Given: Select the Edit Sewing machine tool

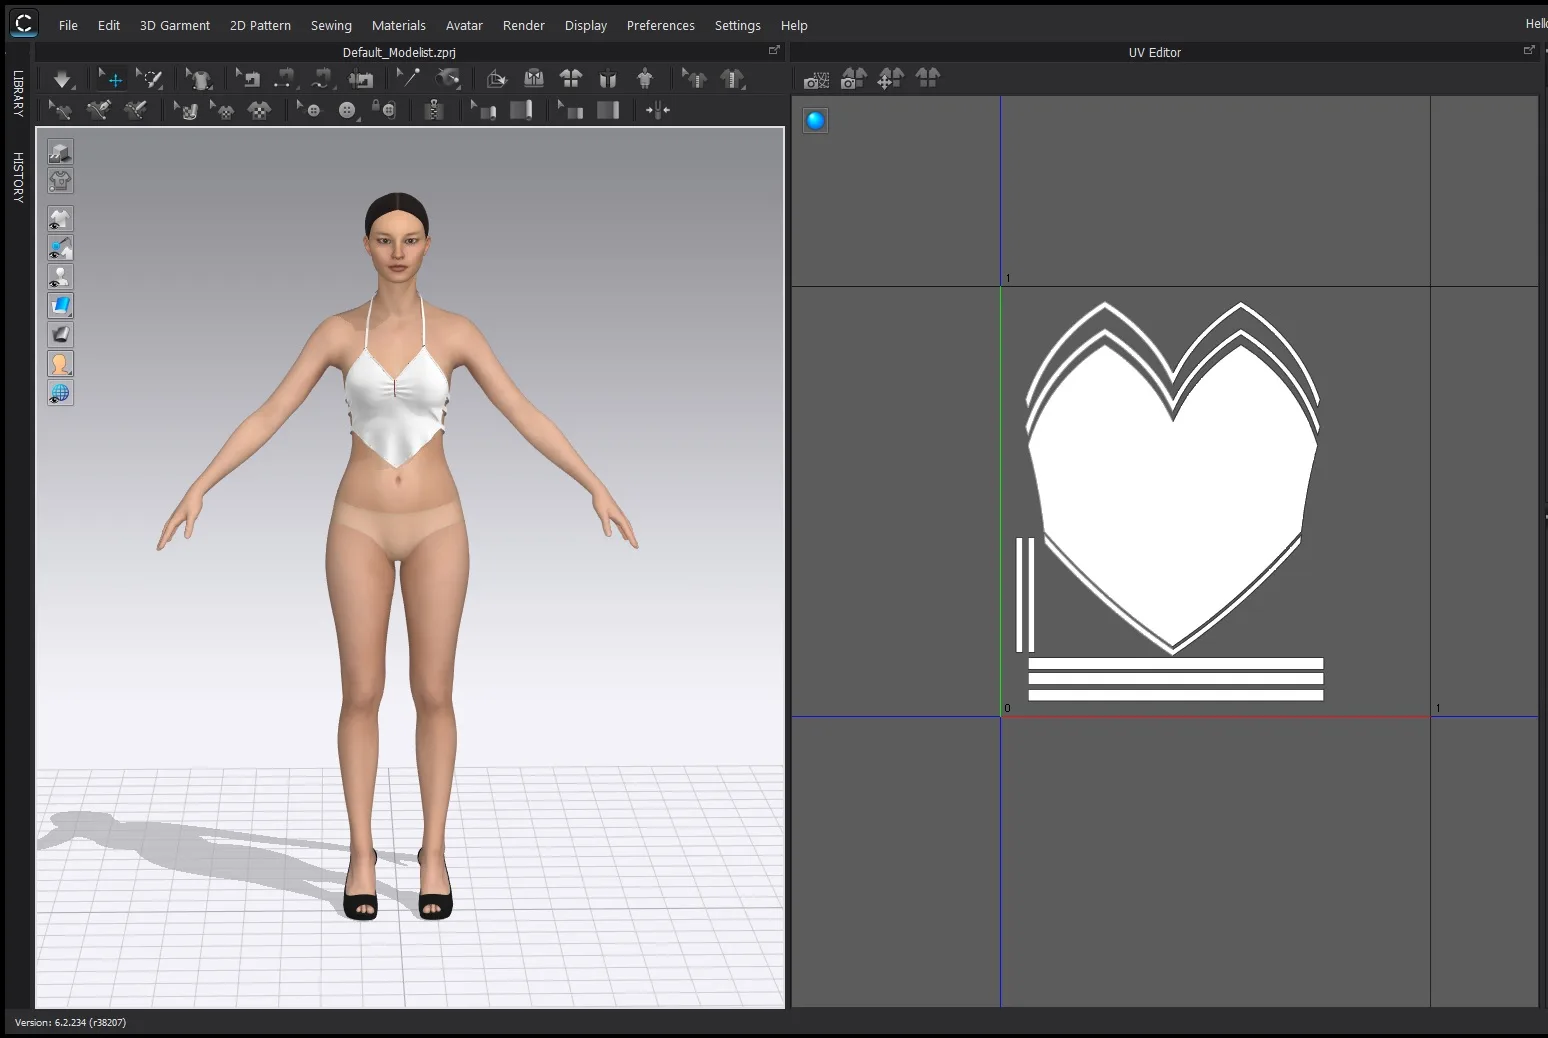Looking at the screenshot, I should (x=248, y=79).
